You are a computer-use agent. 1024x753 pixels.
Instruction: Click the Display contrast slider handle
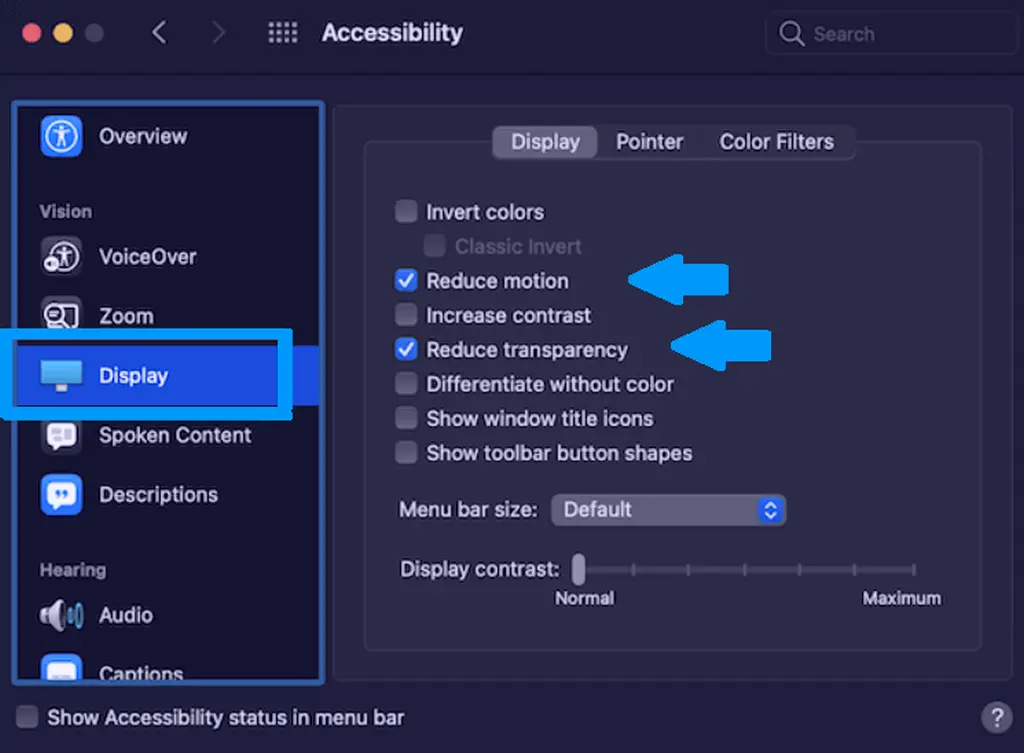(579, 569)
